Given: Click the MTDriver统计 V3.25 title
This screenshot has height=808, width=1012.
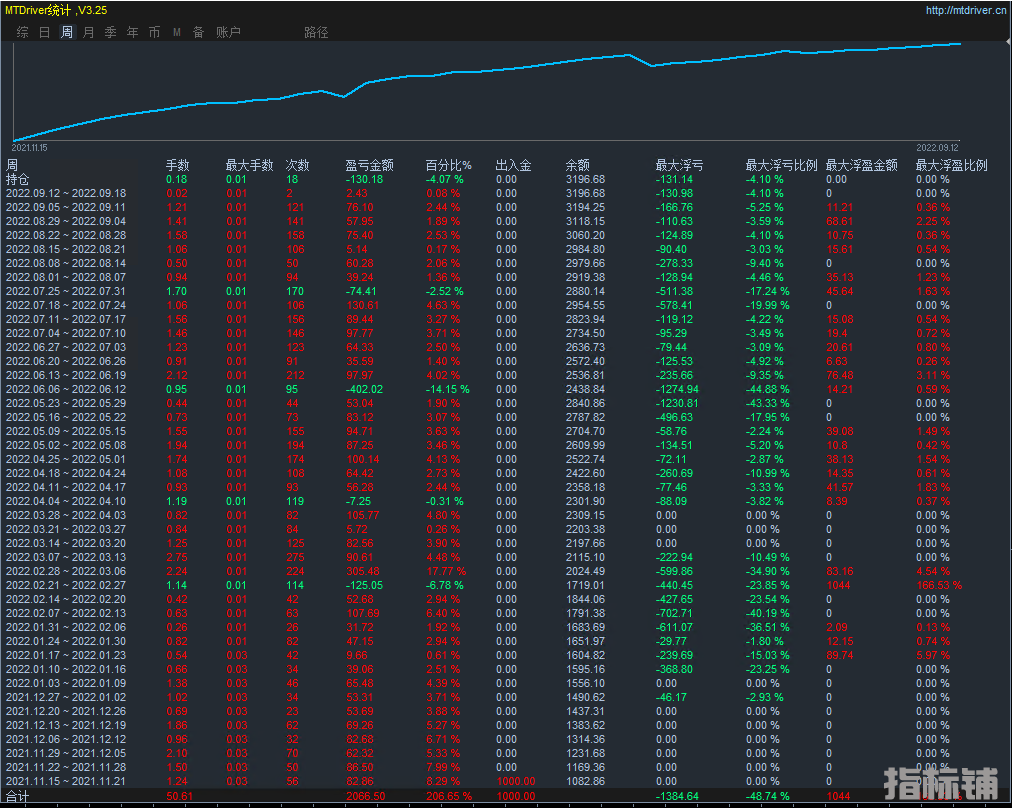Looking at the screenshot, I should tap(56, 10).
